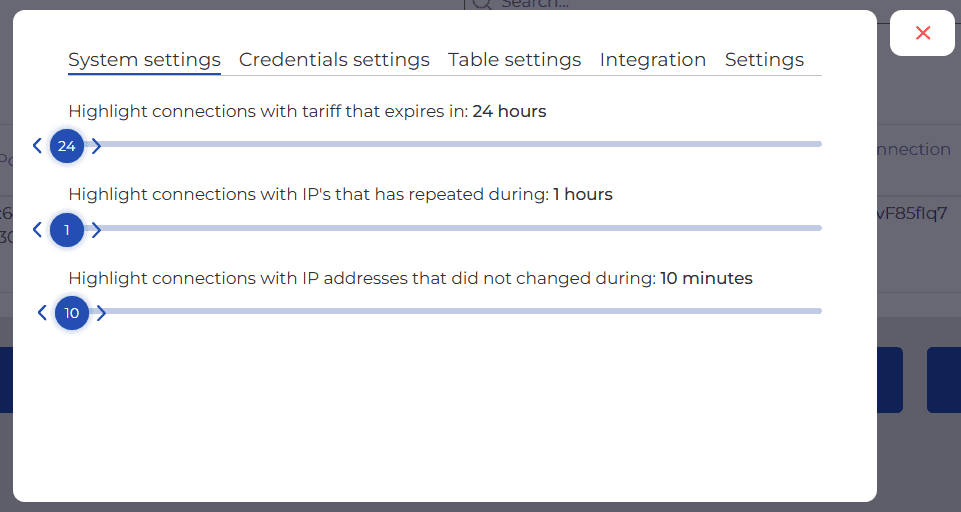Viewport: 961px width, 512px height.
Task: Decrease unchanged IP minutes with left chevron
Action: coord(42,313)
